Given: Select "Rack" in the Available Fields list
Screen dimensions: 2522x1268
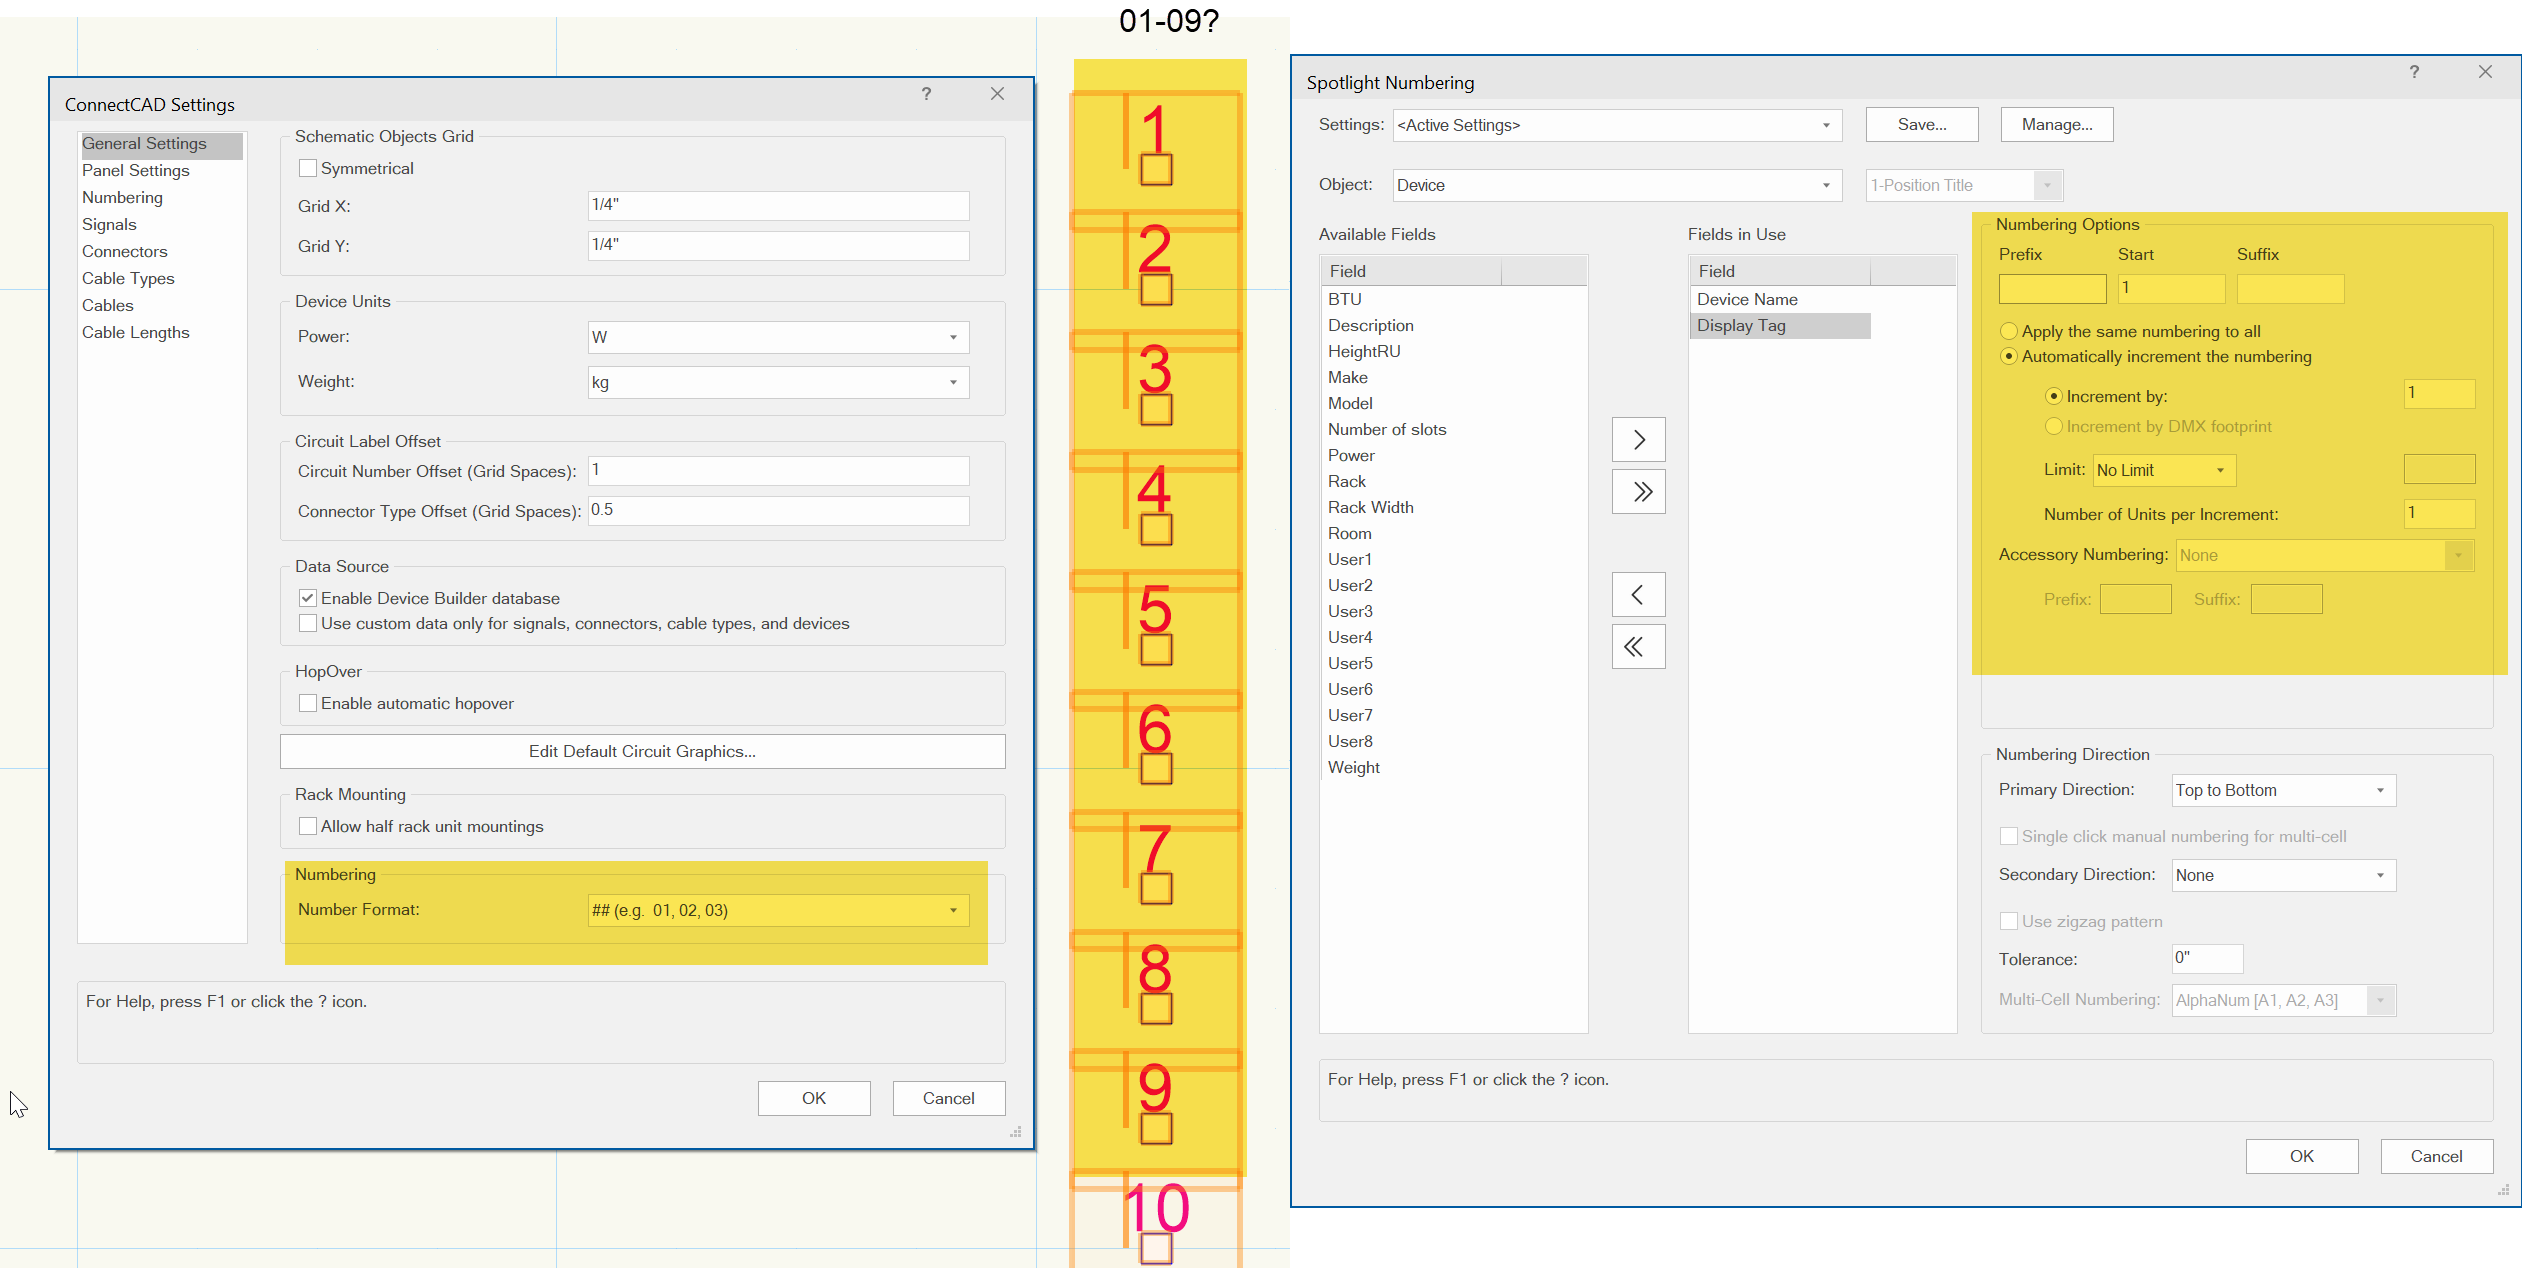Looking at the screenshot, I should coord(1347,481).
